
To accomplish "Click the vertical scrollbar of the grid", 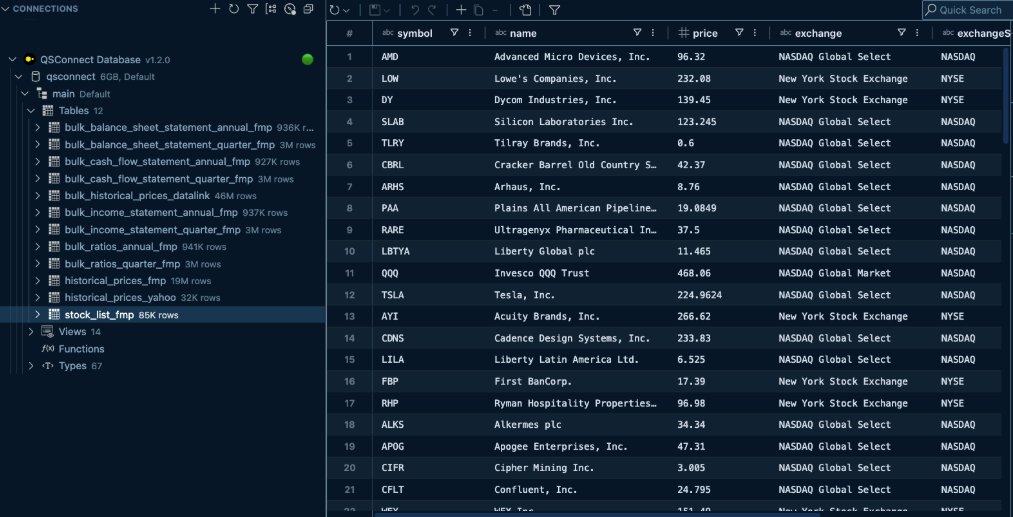I will 1008,97.
